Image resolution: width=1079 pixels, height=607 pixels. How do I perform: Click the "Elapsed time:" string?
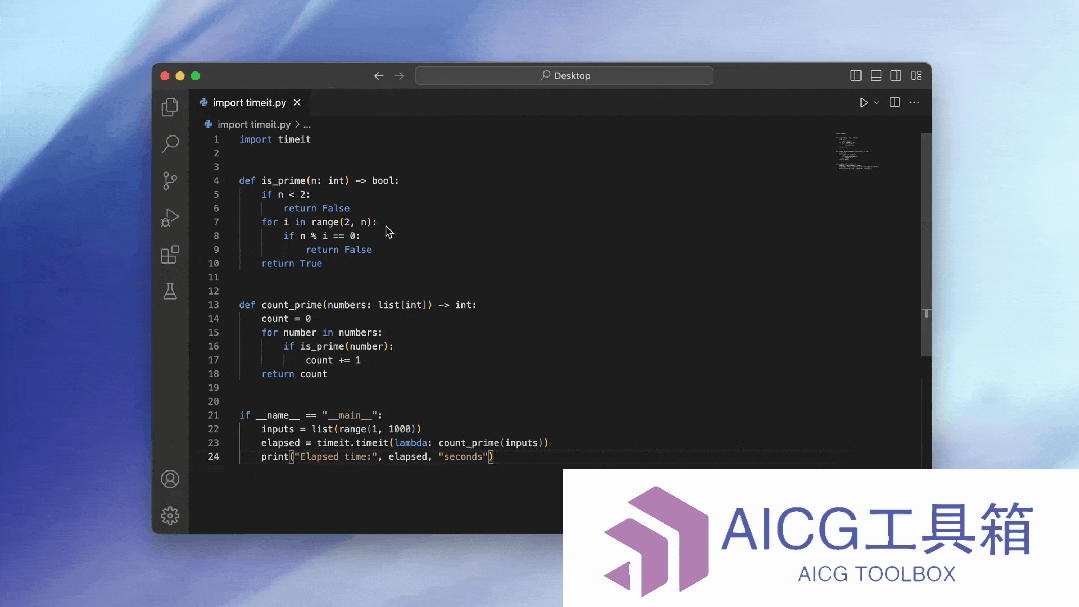[x=334, y=456]
